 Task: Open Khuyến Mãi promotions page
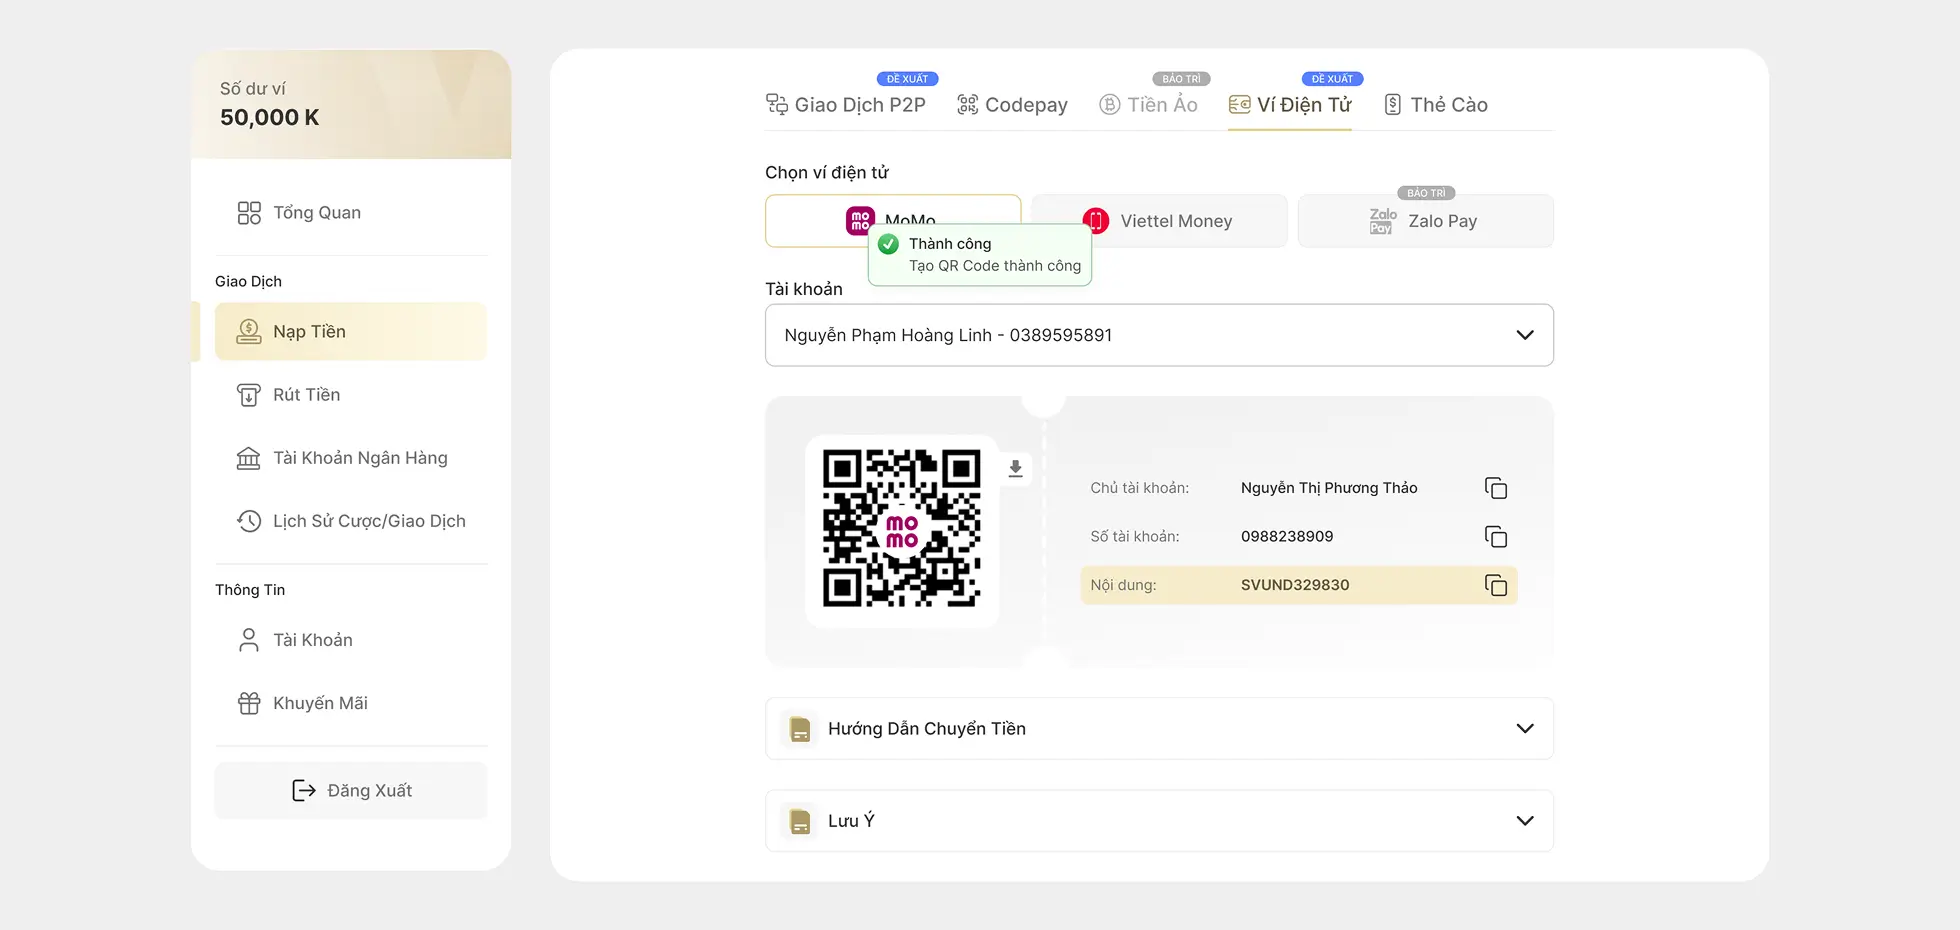tap(351, 703)
